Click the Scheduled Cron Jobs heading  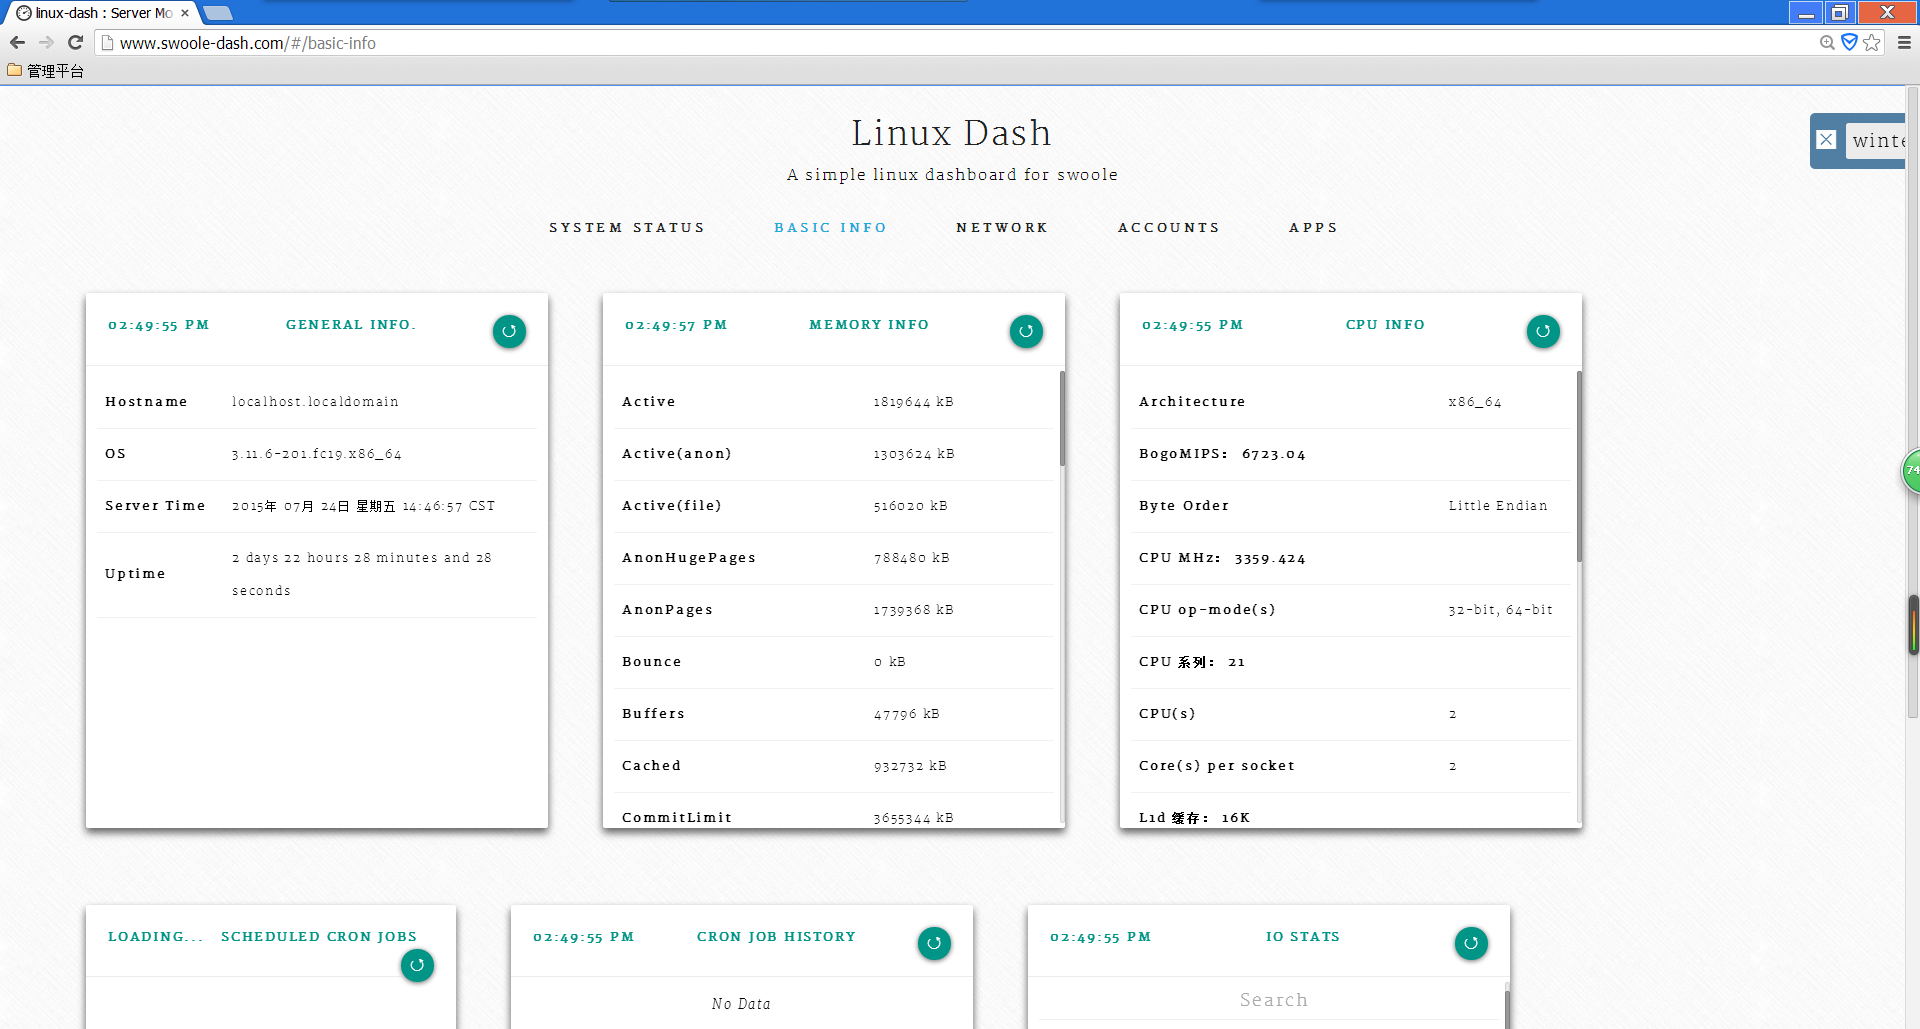319,937
